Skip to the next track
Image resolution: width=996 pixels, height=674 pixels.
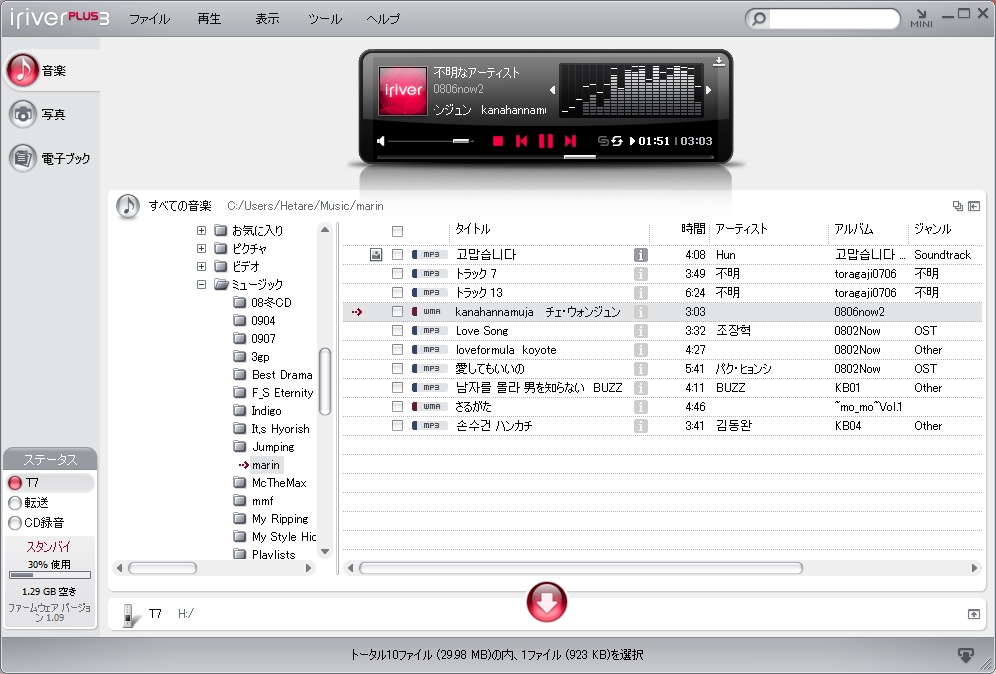coord(570,141)
